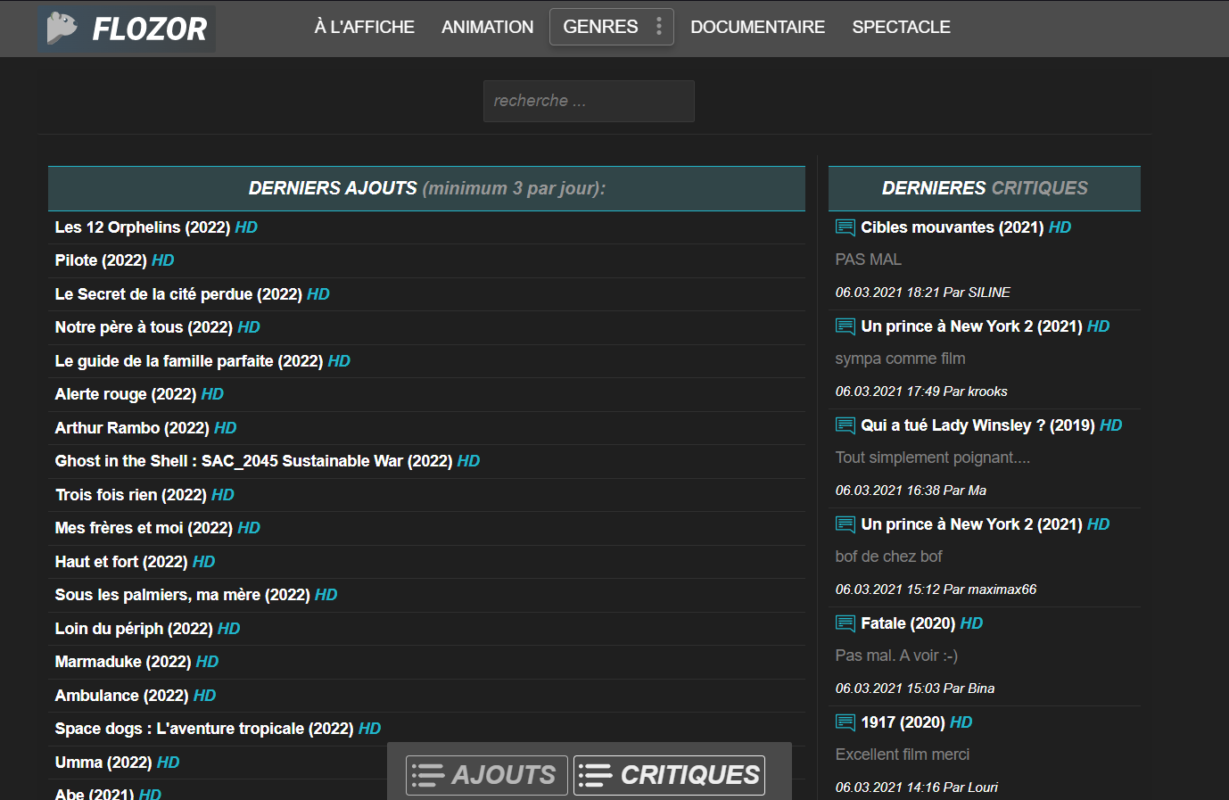Click list icon in AJOUTS button
Viewport: 1229px width, 800px height.
[428, 775]
